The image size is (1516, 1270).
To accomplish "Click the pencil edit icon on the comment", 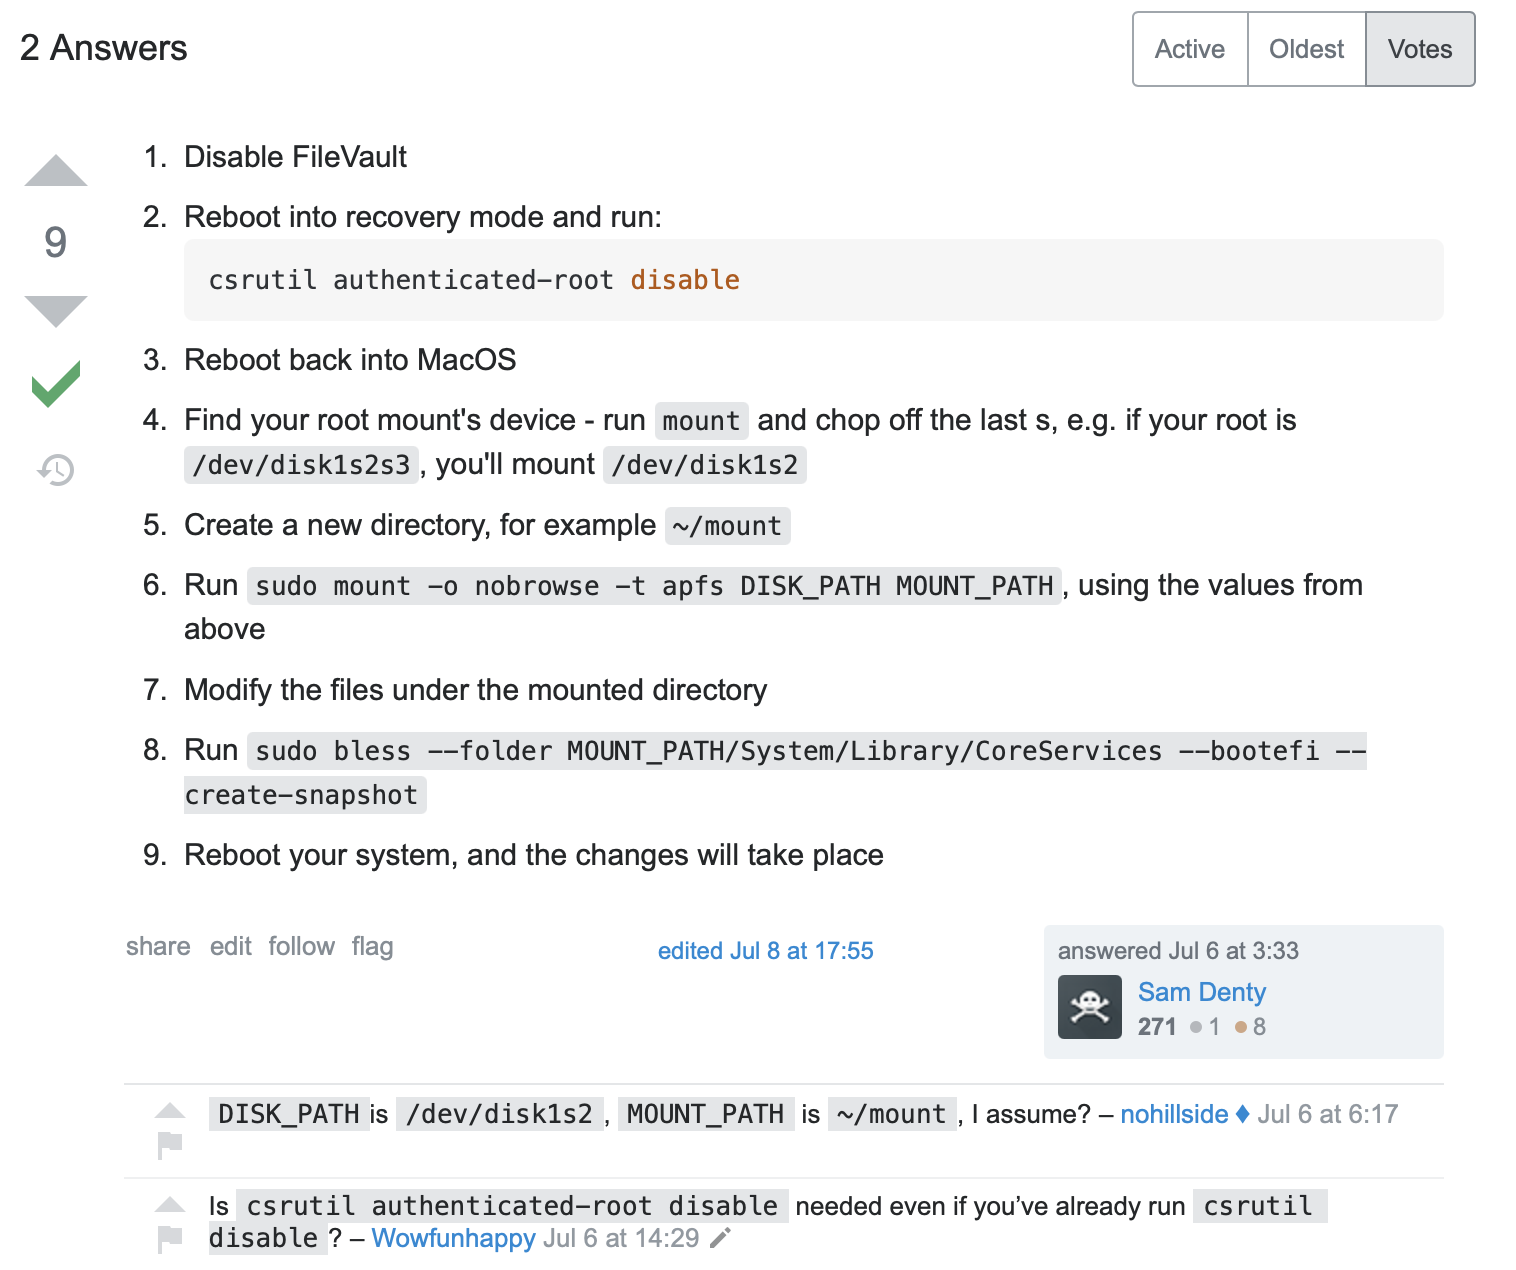I will click(x=720, y=1238).
